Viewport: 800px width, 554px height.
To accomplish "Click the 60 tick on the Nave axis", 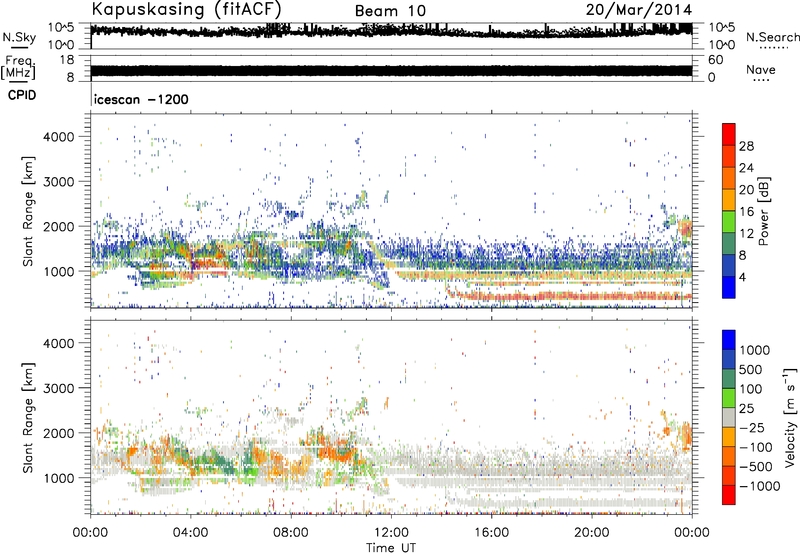I will pos(715,60).
